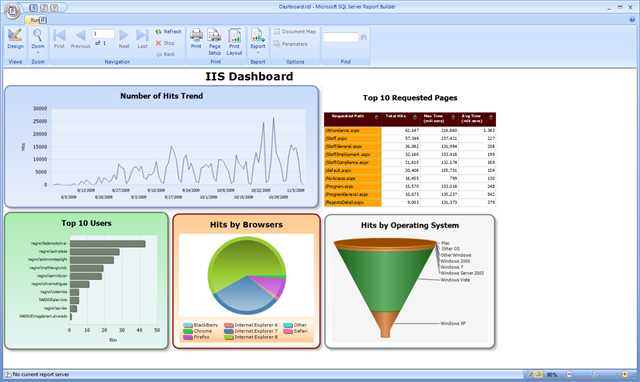Click the No current report server status
The image size is (640, 382).
click(x=40, y=375)
